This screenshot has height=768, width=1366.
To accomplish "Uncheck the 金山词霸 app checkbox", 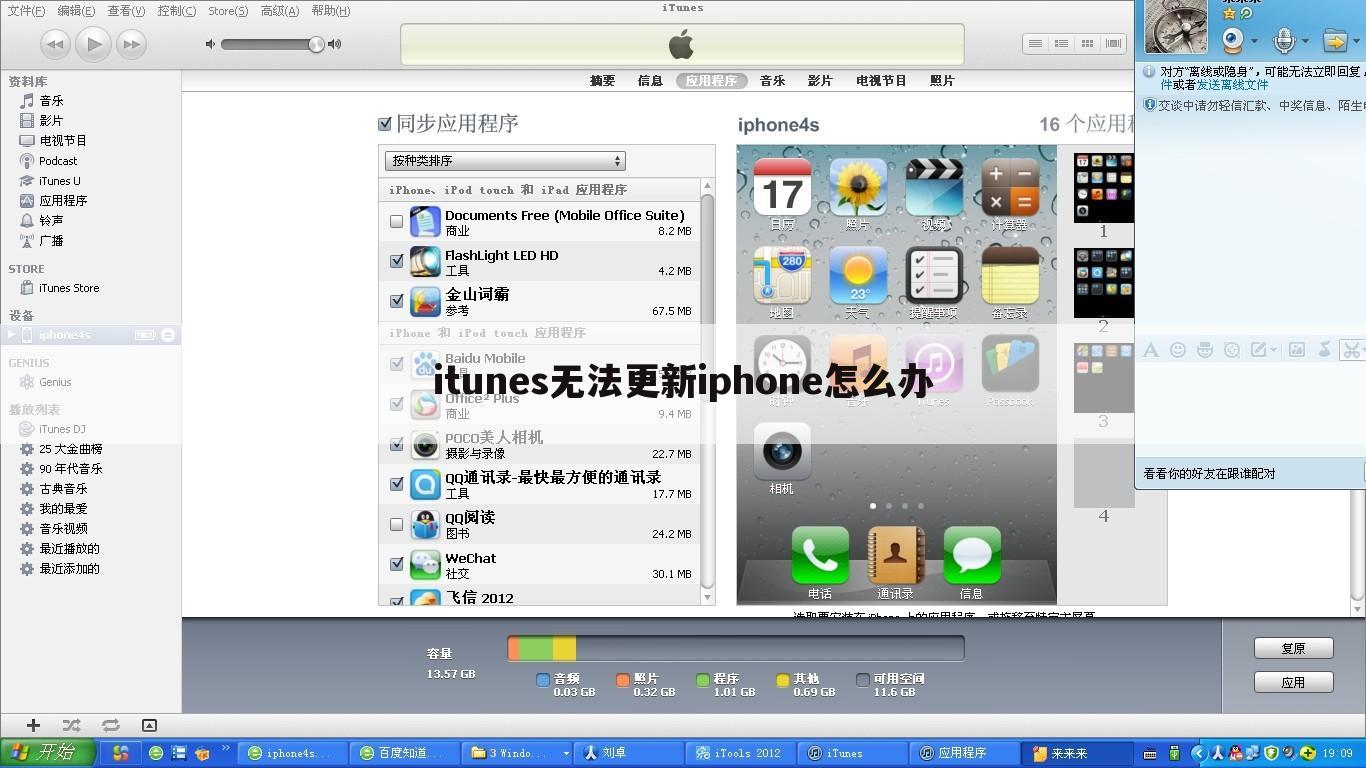I will [x=397, y=301].
